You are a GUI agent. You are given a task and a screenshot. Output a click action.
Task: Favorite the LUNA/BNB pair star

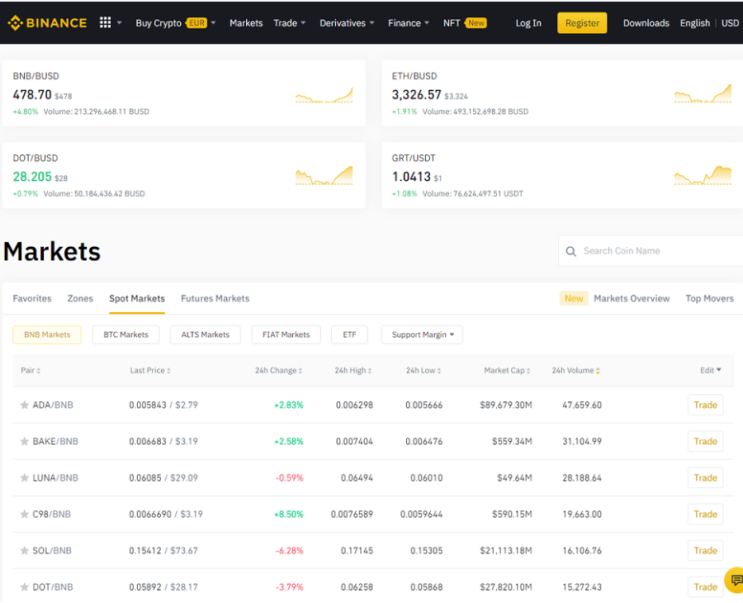[24, 478]
